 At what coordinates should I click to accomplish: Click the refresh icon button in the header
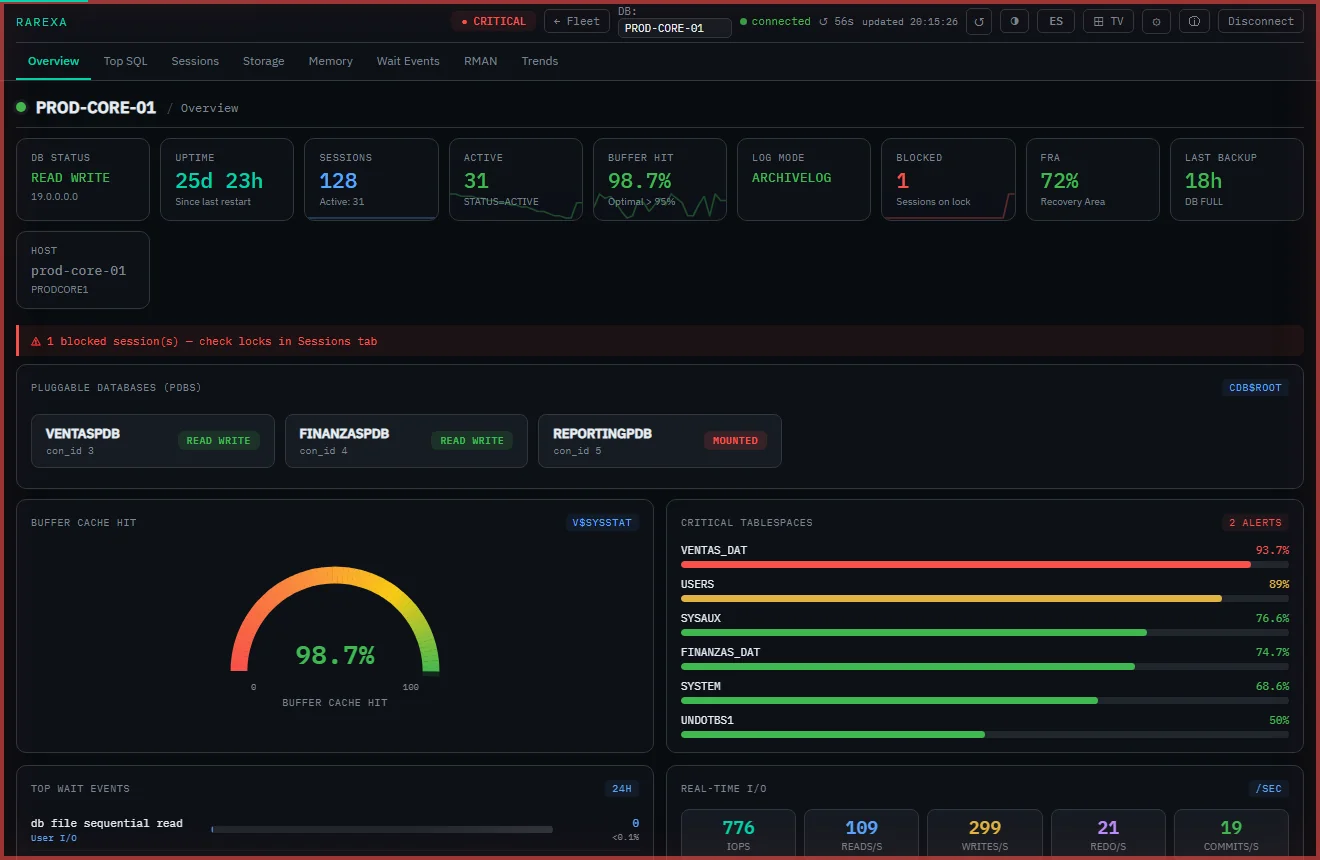pos(979,21)
